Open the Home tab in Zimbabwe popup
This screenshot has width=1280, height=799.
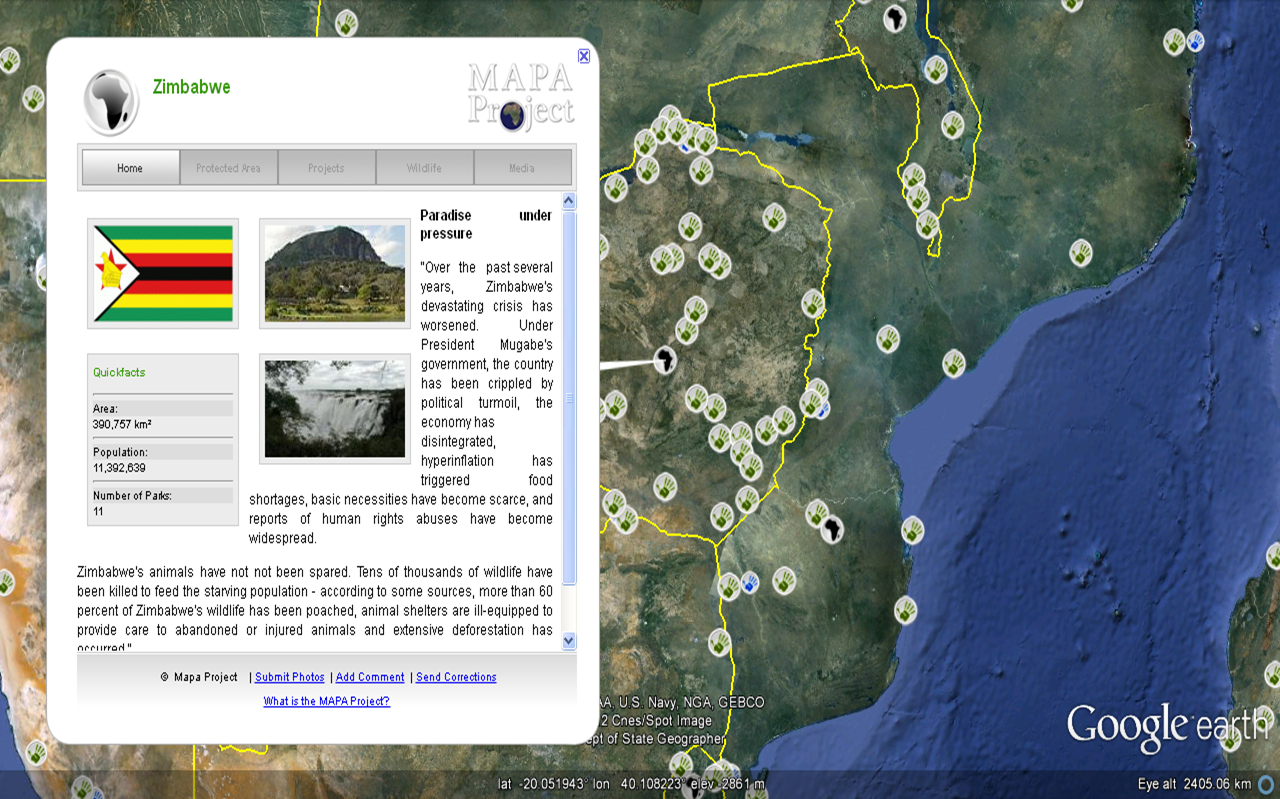click(130, 168)
